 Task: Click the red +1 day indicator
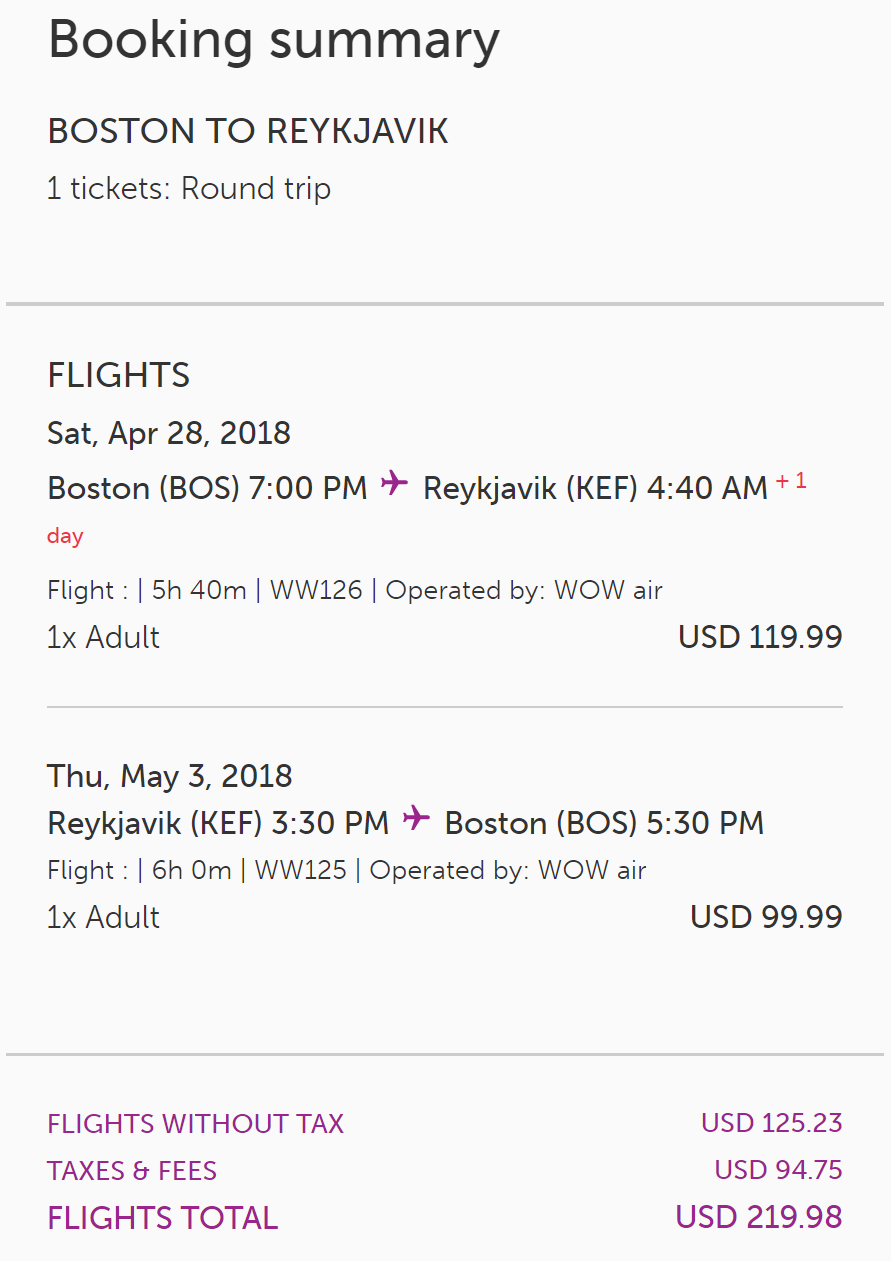pyautogui.click(x=790, y=483)
